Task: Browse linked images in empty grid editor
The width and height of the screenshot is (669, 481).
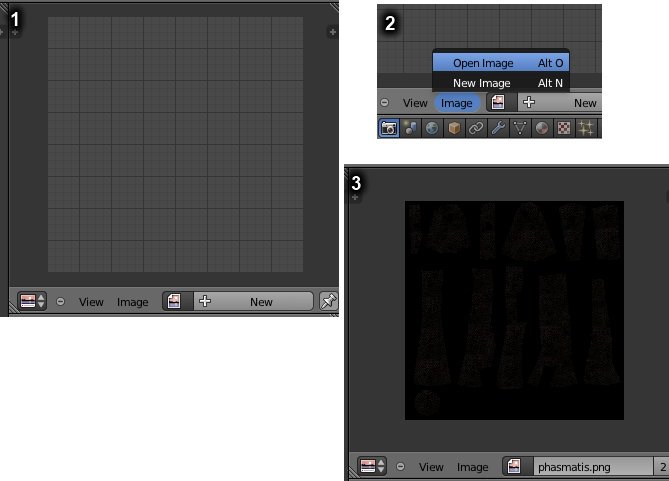Action: point(177,301)
